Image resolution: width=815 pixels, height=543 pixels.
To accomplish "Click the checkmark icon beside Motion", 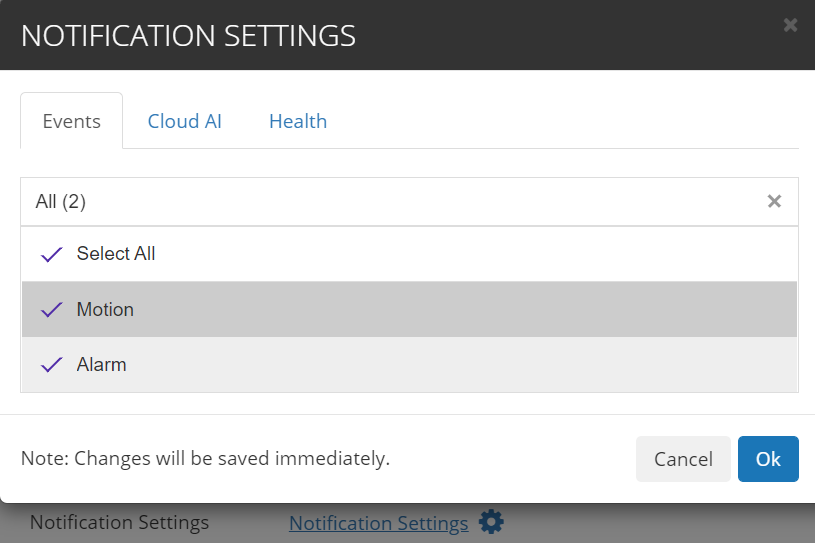I will coord(52,310).
